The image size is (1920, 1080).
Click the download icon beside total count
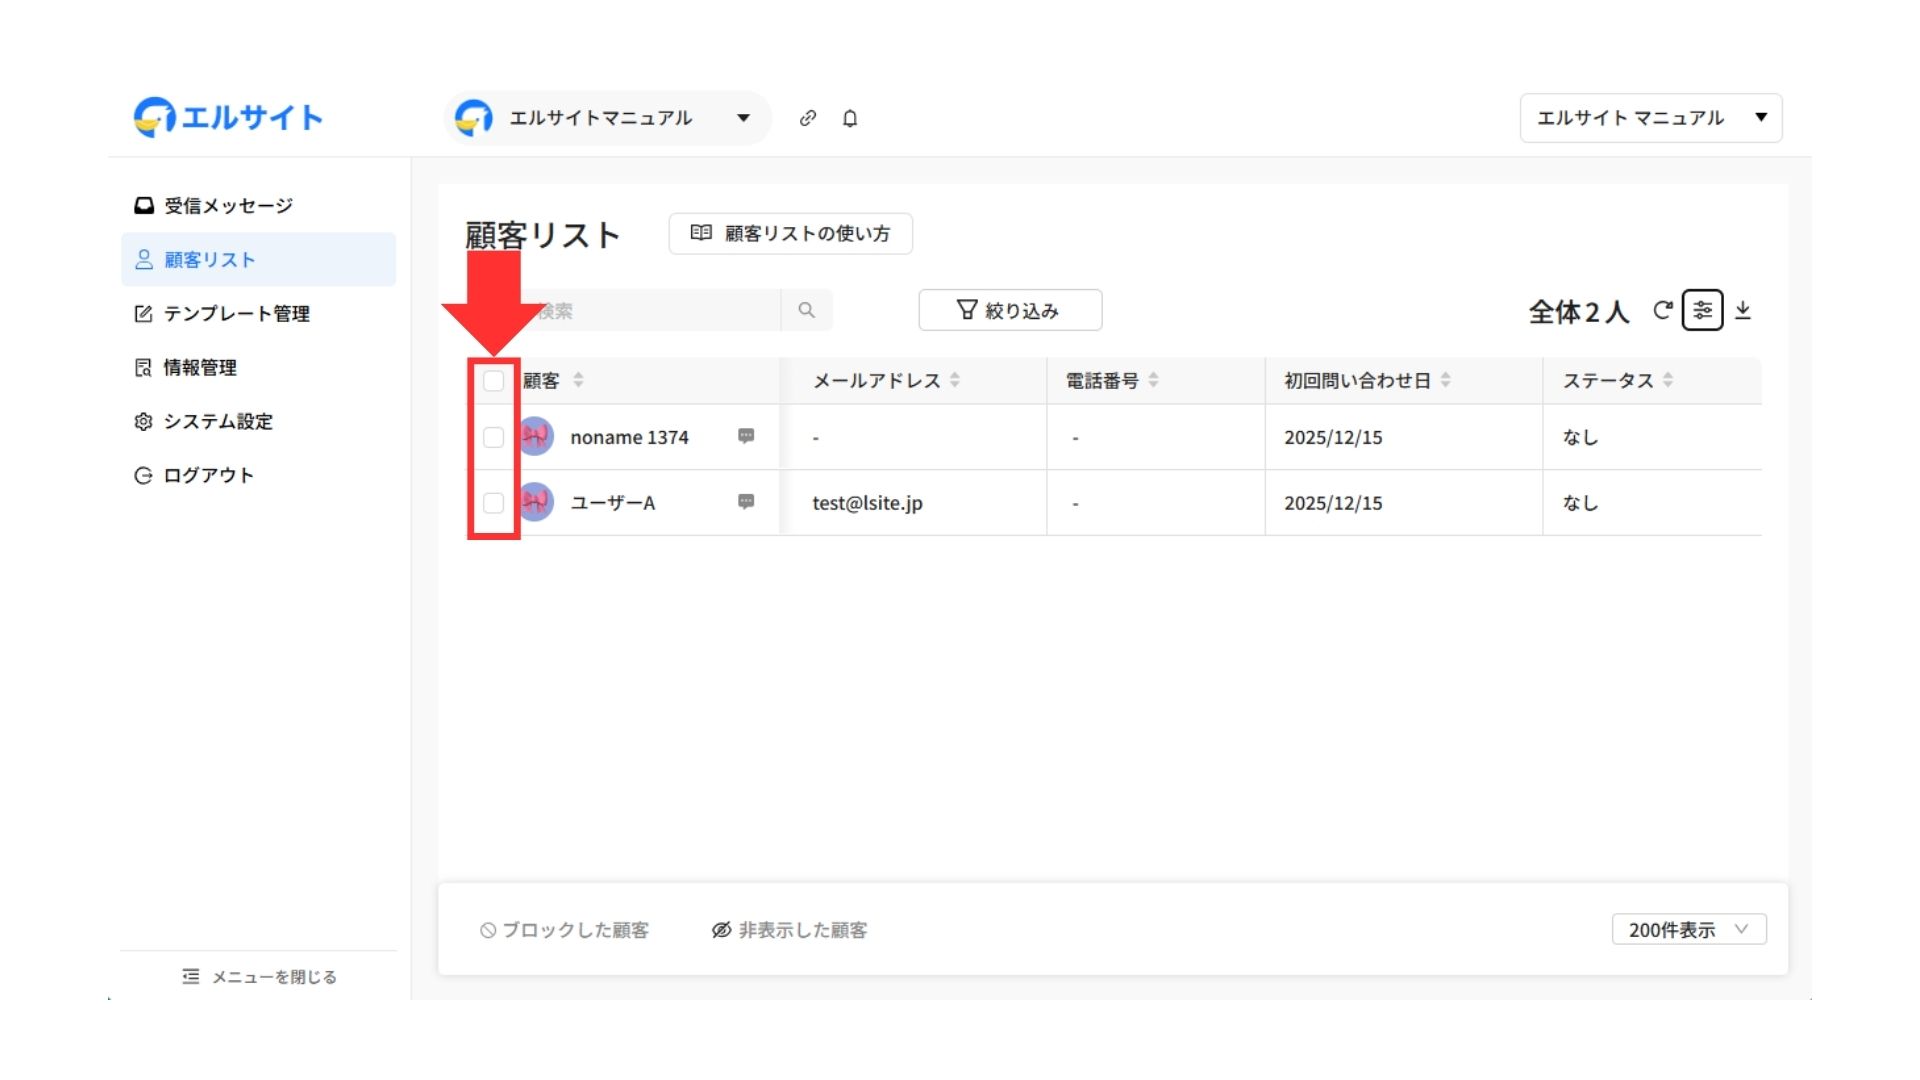1743,310
